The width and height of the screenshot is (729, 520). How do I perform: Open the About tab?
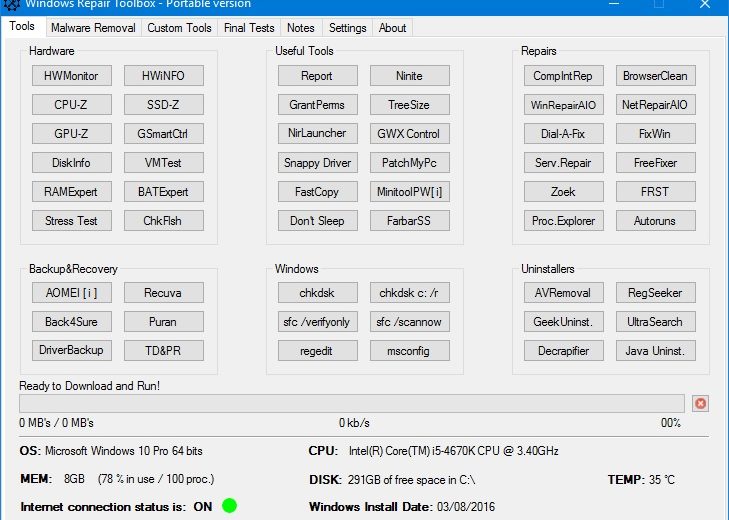[392, 28]
